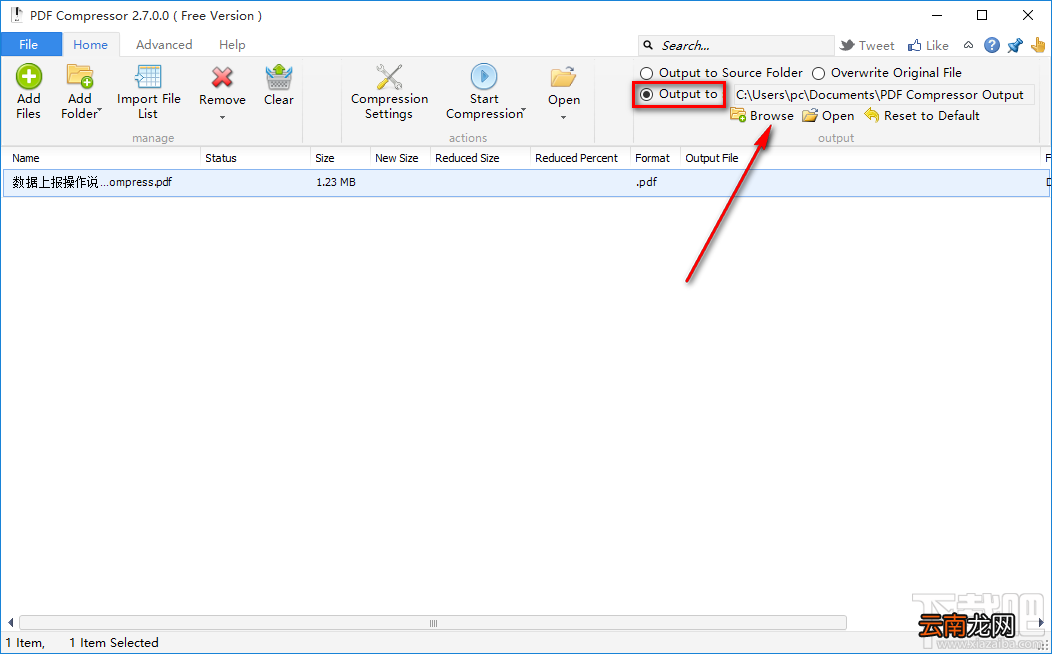1052x654 pixels.
Task: Select Output to Source Folder radio button
Action: (x=646, y=73)
